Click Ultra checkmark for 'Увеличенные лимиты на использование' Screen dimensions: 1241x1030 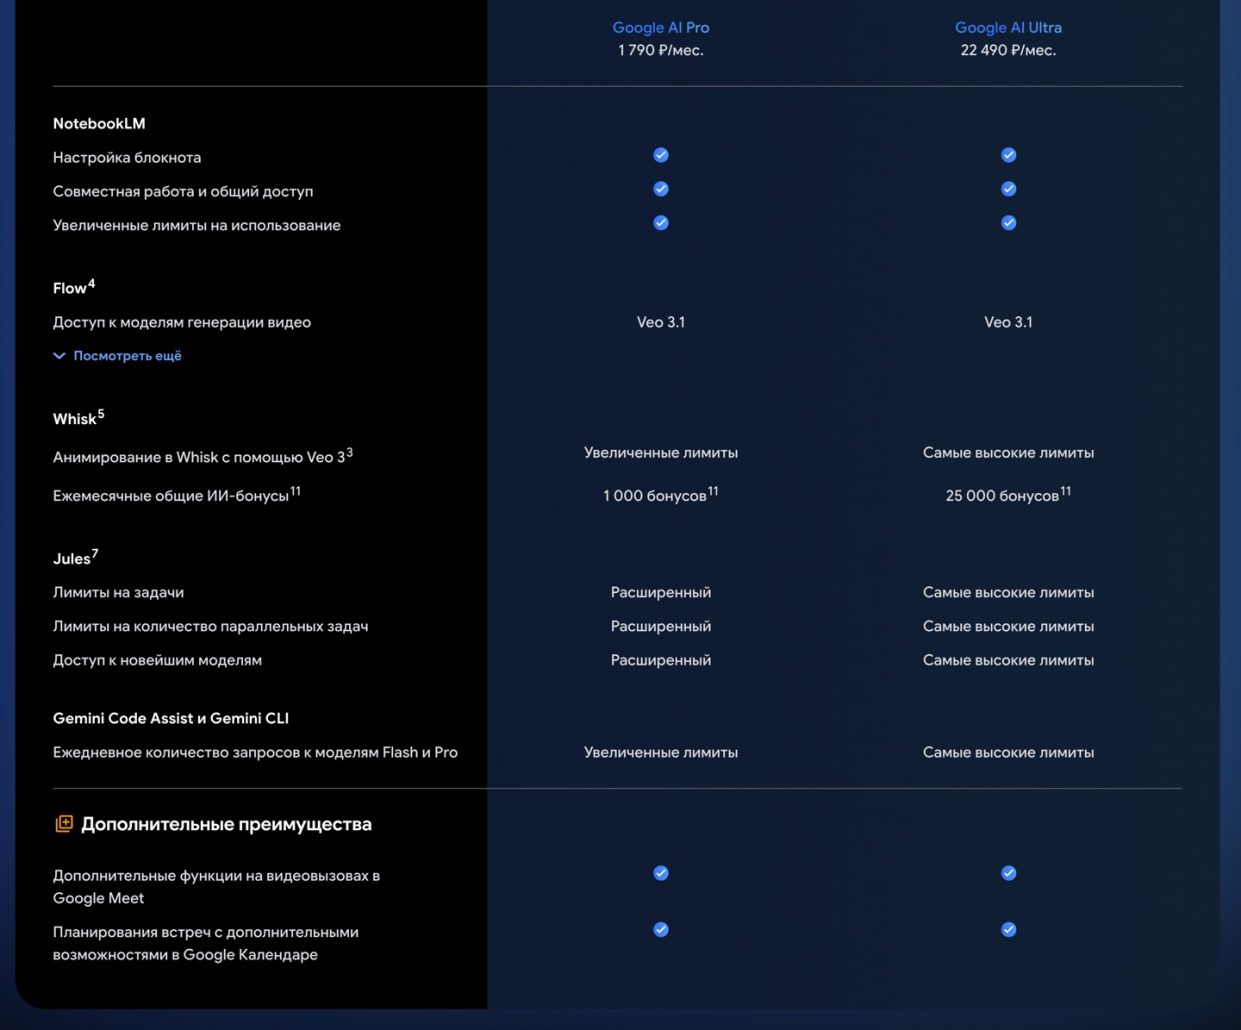(1009, 223)
